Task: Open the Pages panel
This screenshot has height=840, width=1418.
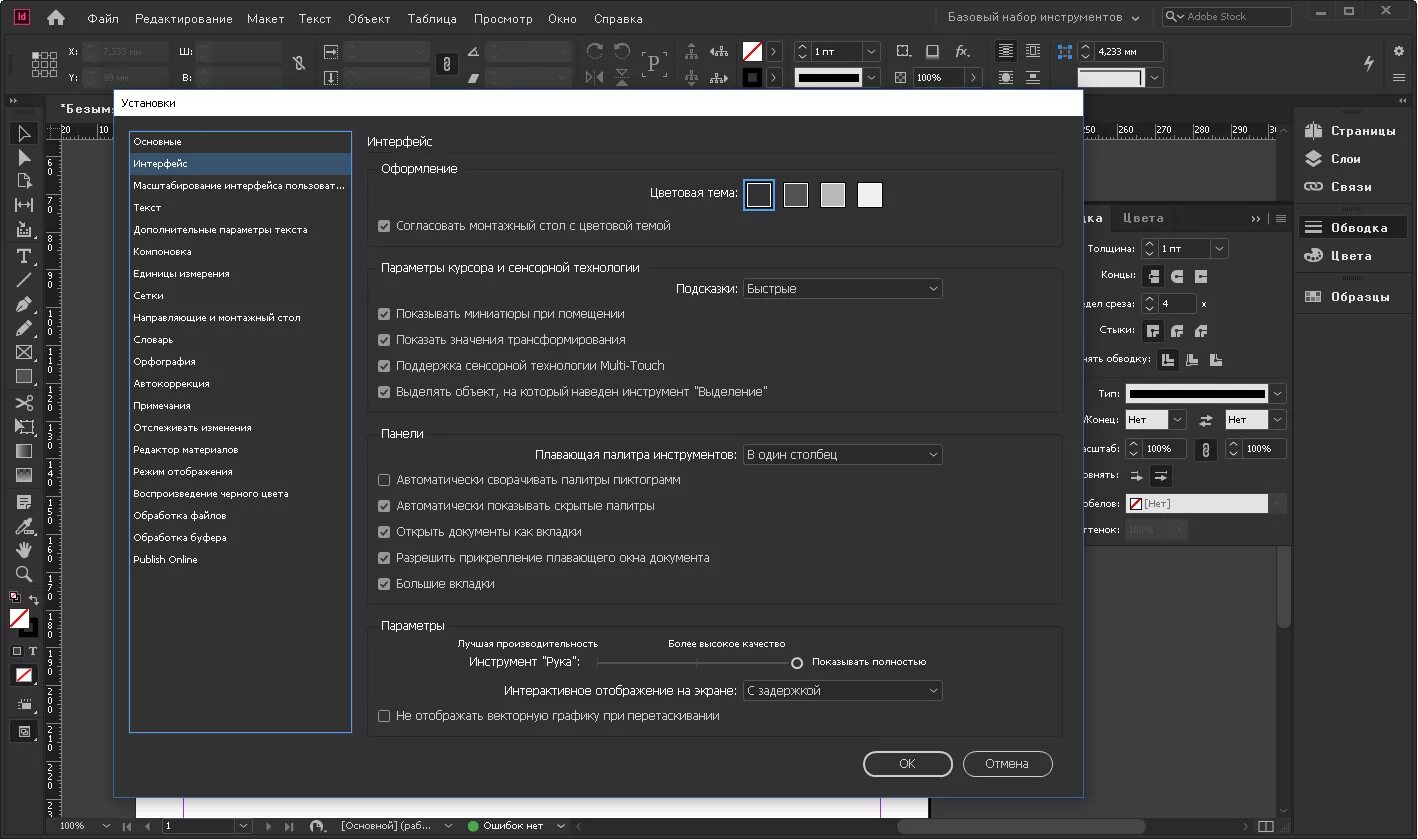Action: click(1350, 131)
